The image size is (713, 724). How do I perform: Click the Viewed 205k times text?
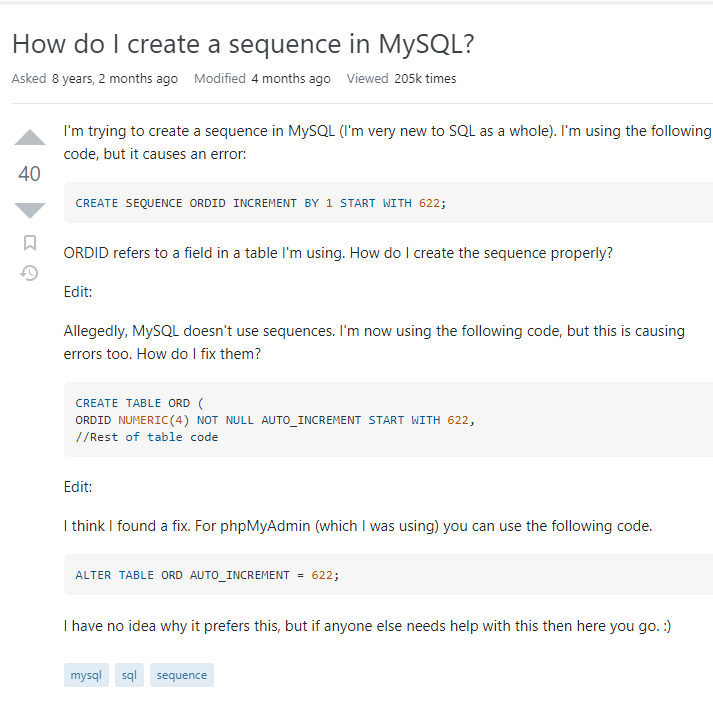tap(401, 78)
